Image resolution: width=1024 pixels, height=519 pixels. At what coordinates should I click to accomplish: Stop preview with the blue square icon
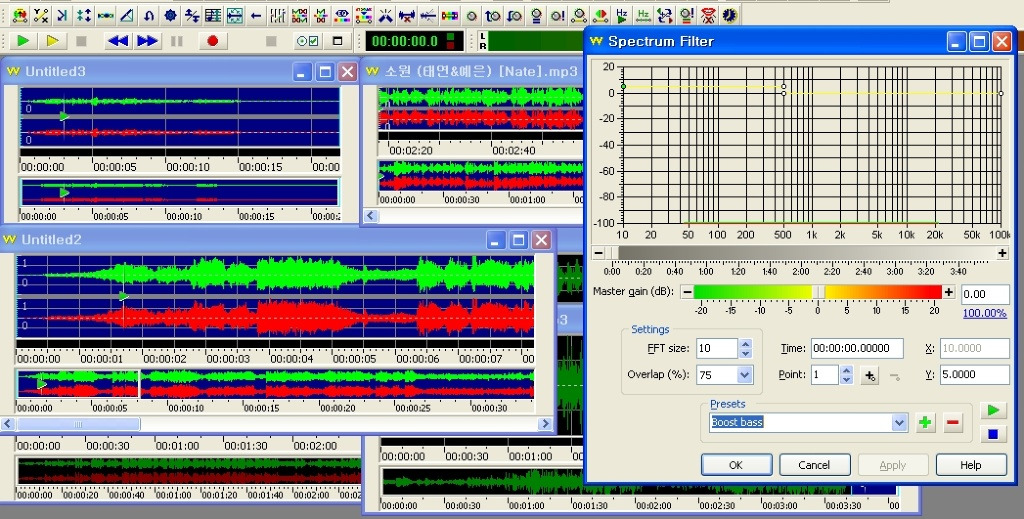point(992,434)
